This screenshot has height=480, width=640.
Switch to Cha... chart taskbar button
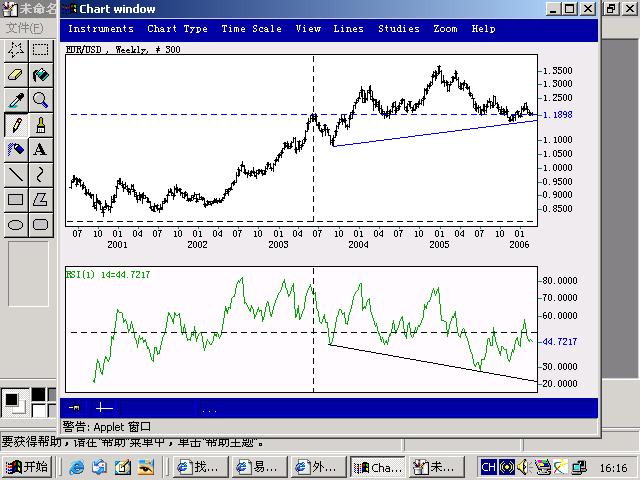[378, 467]
